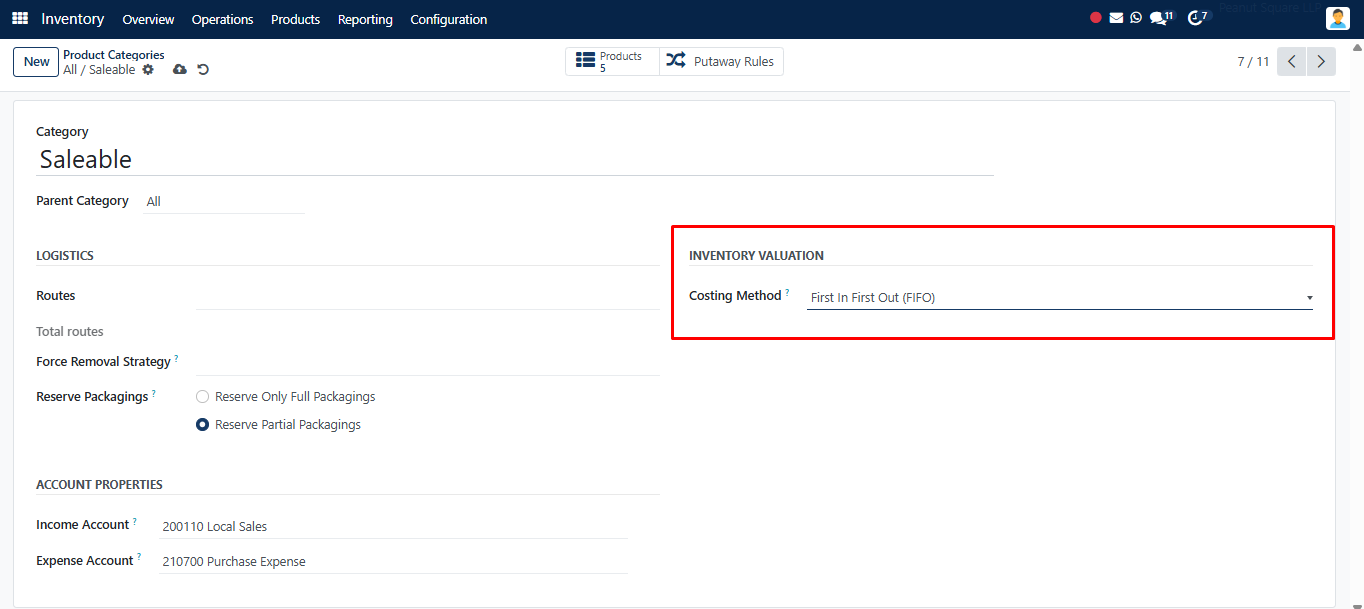Open the Operations menu
This screenshot has height=609, width=1364.
(x=222, y=19)
